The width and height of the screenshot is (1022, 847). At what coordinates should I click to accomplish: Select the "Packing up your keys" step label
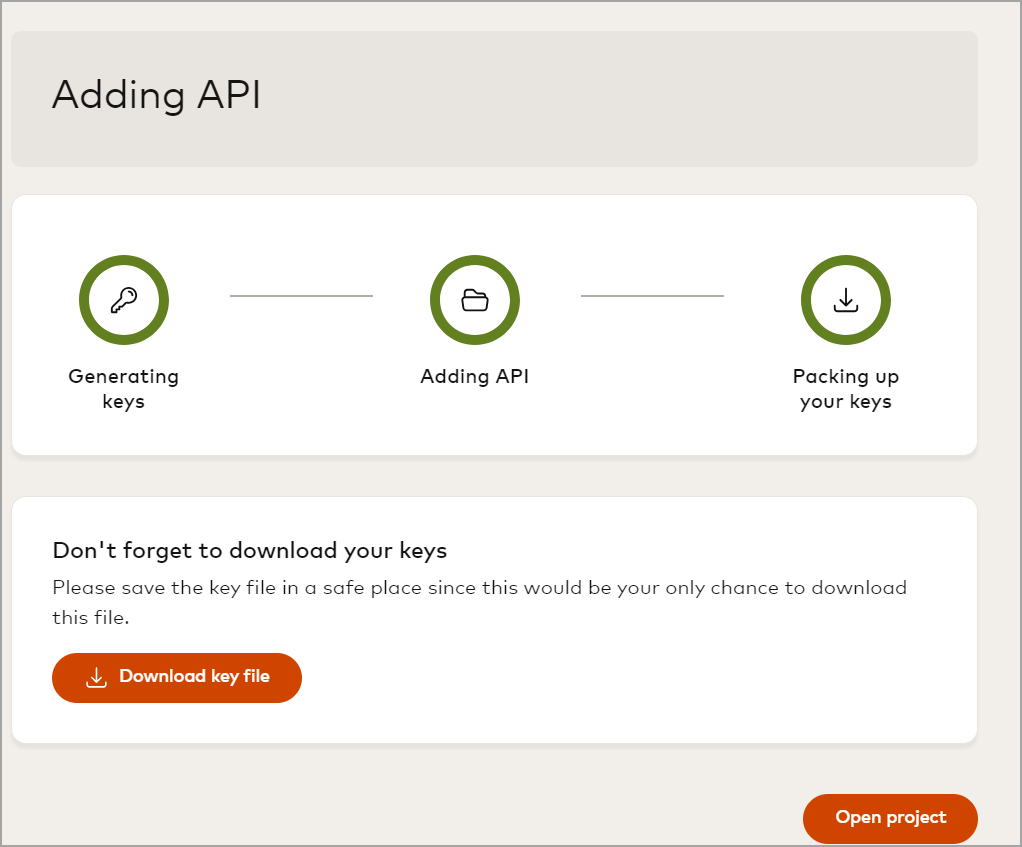tap(845, 389)
